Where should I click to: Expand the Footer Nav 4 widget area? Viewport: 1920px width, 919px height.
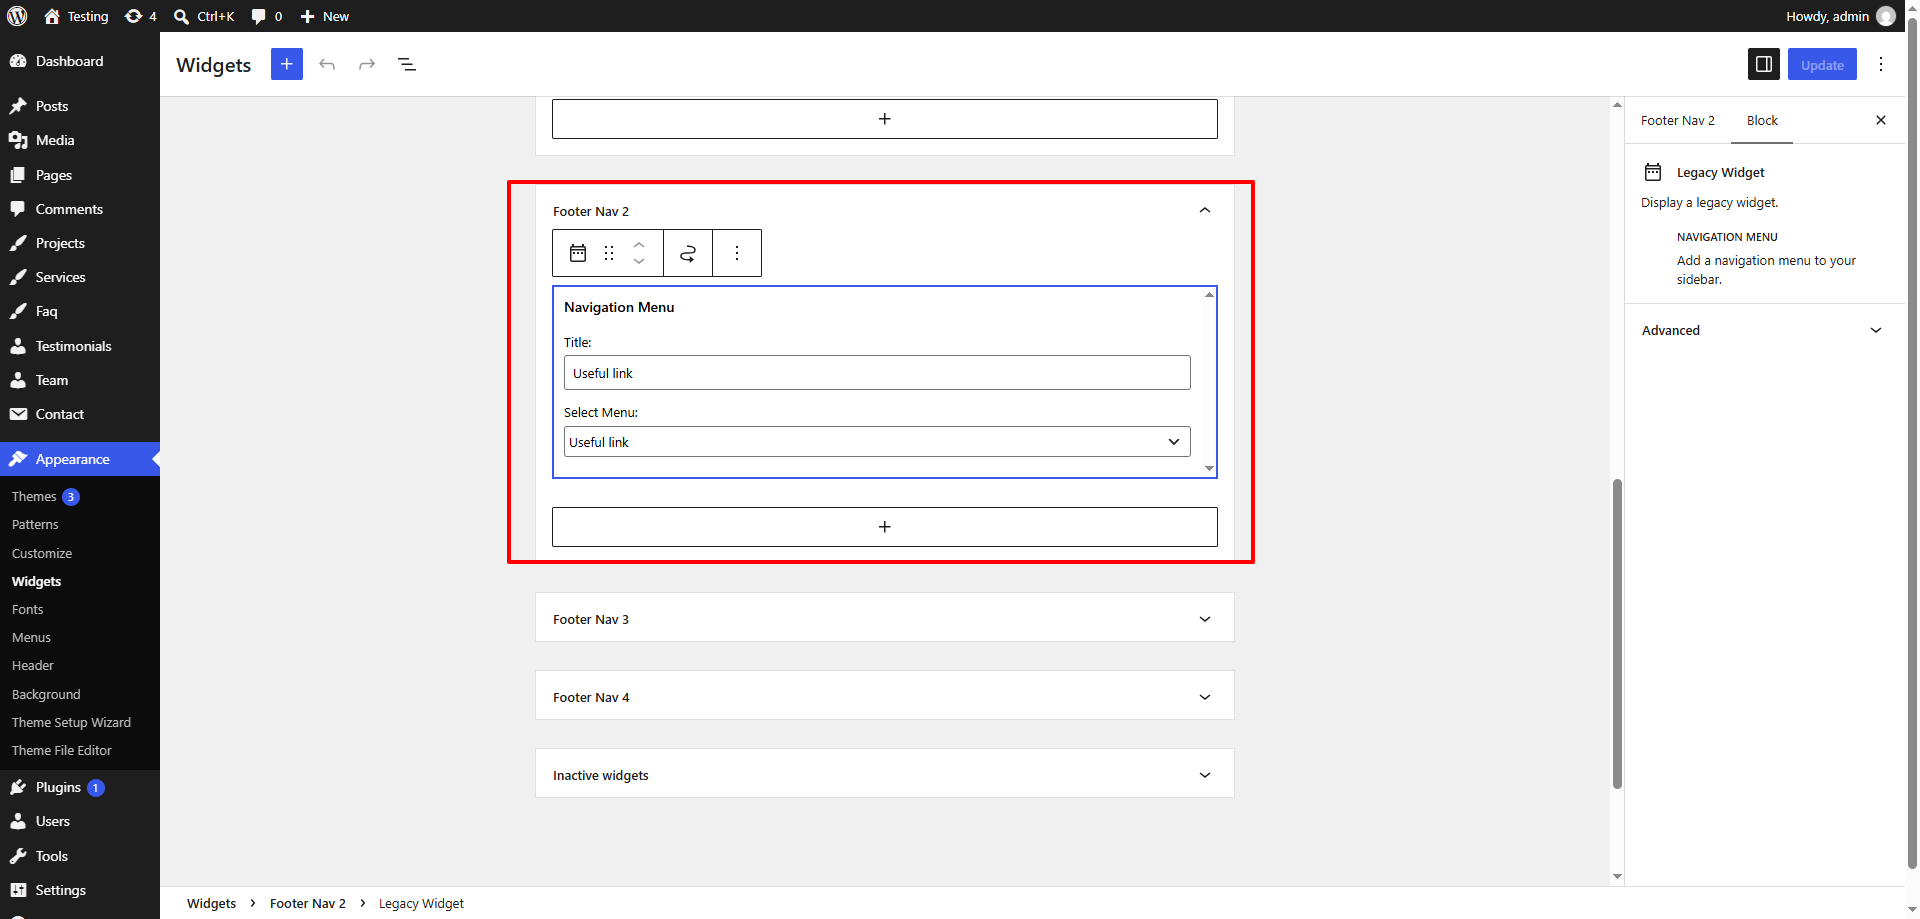[x=885, y=697]
